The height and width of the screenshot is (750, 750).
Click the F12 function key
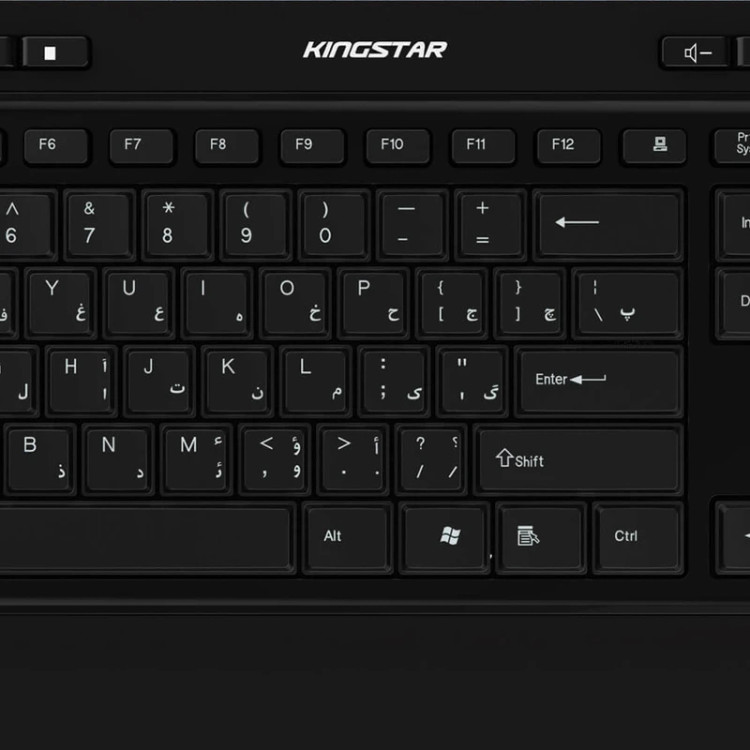point(569,145)
